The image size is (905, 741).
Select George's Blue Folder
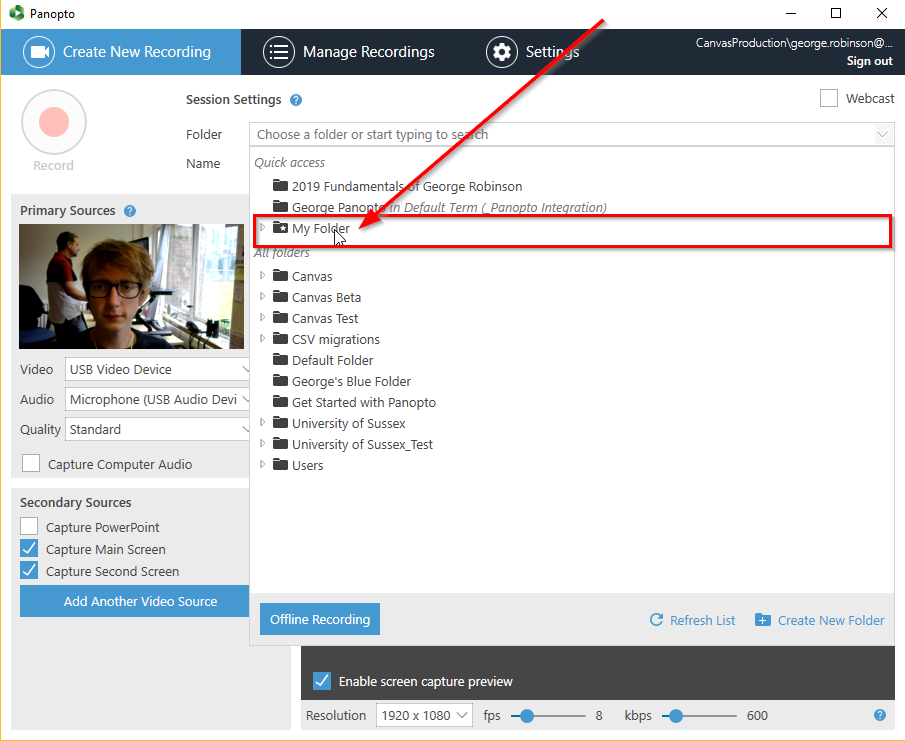351,381
